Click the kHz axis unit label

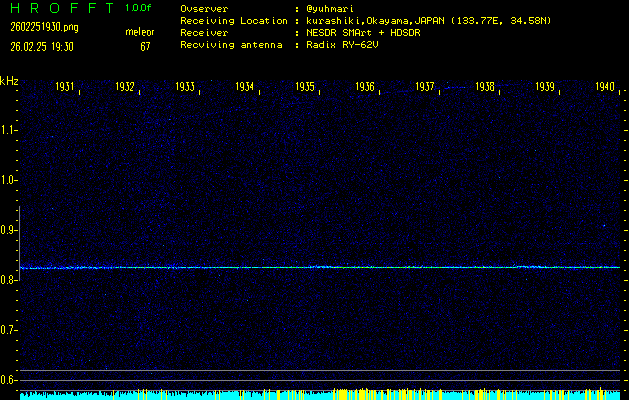point(9,80)
